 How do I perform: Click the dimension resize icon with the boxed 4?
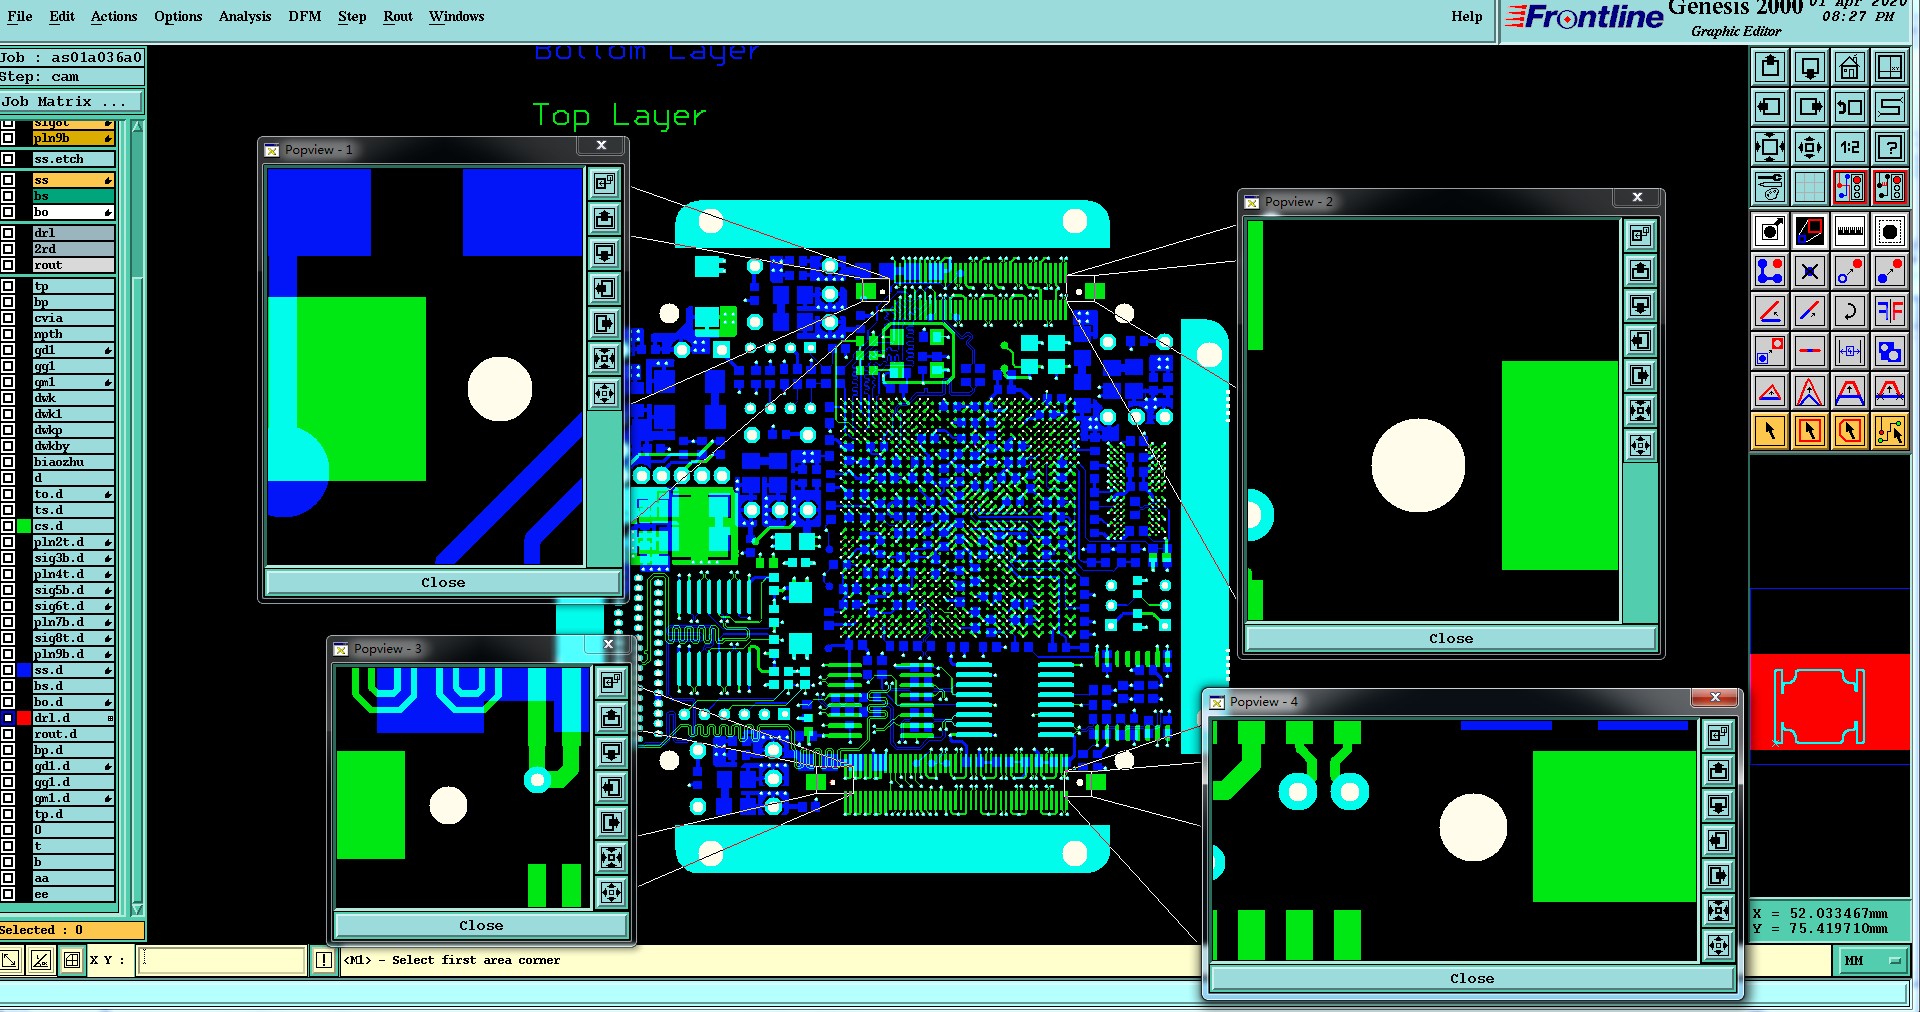1850,351
